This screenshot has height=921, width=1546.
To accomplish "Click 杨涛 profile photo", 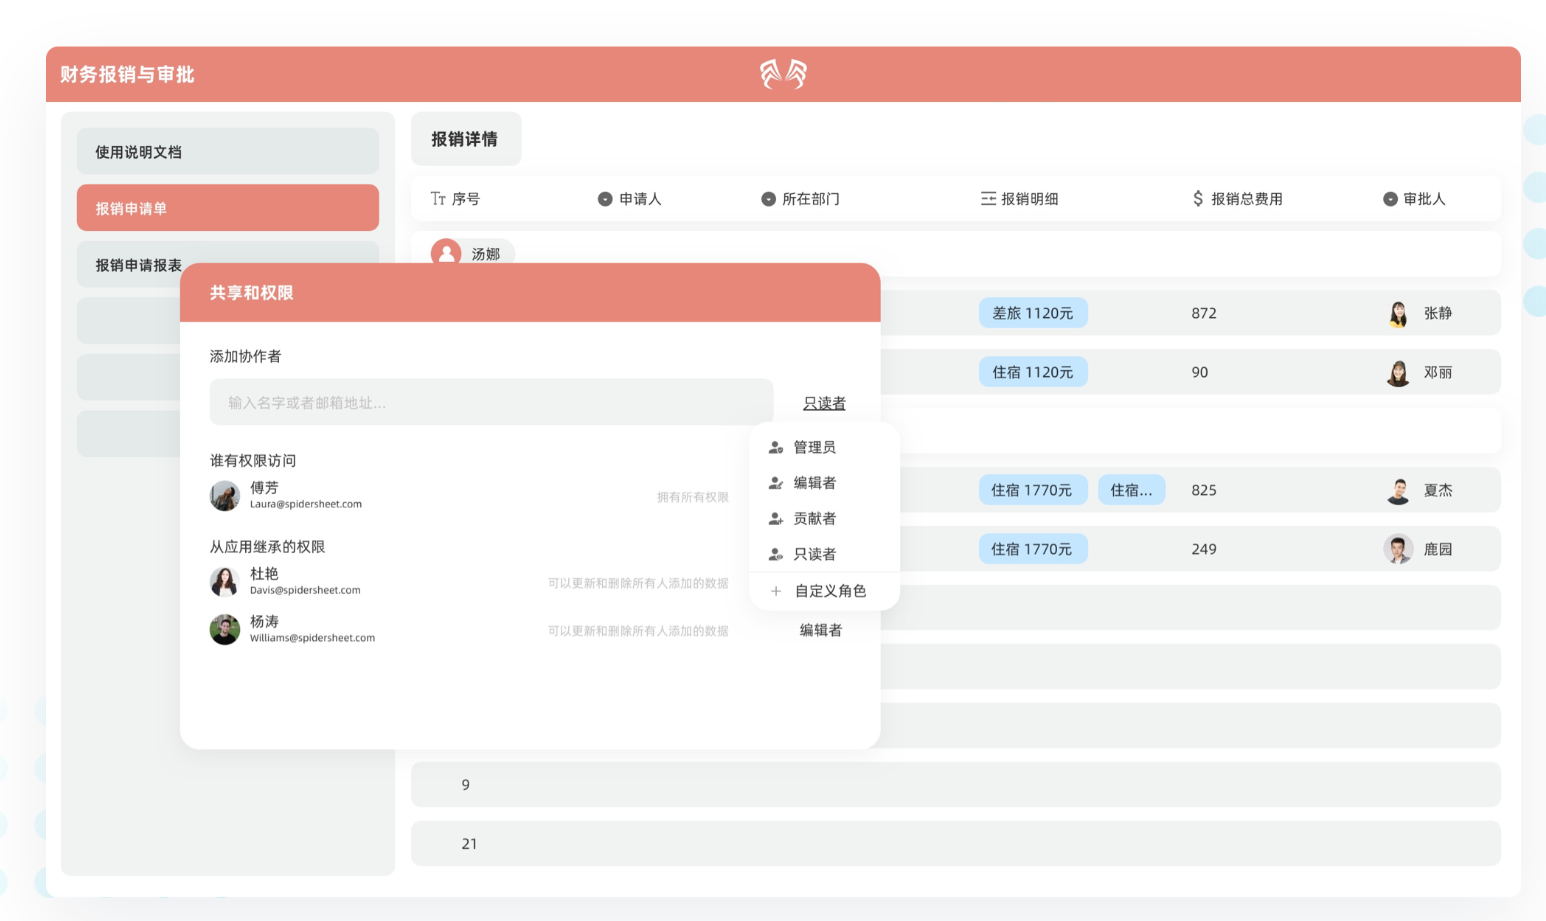I will (x=225, y=629).
